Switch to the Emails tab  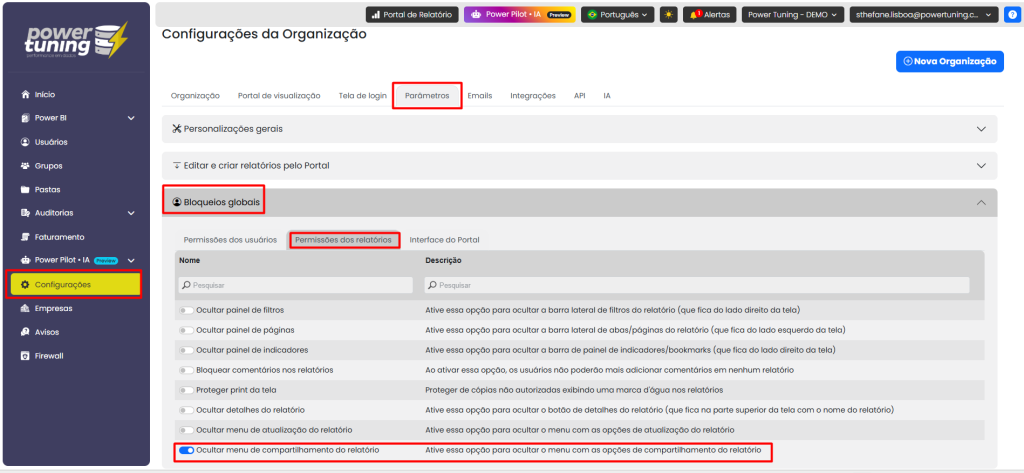(x=479, y=95)
